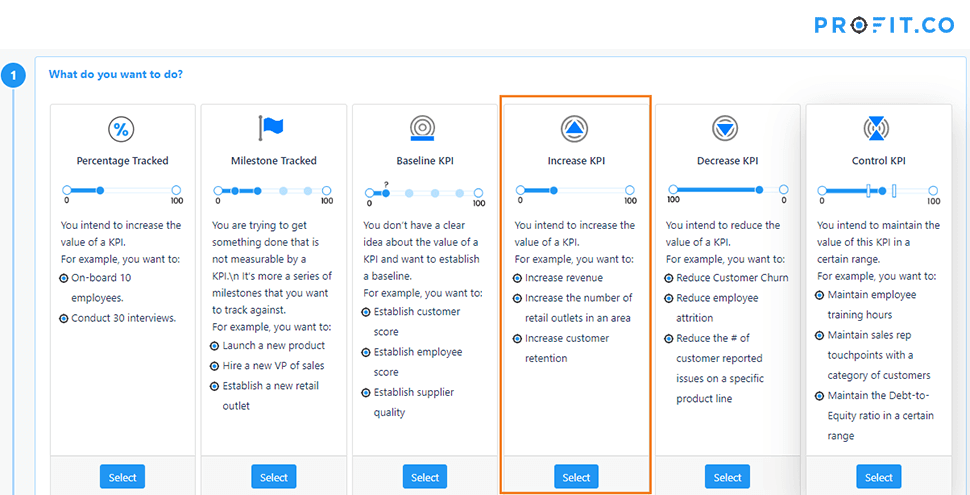This screenshot has height=495, width=970.
Task: Open the Profit.co logo
Action: coord(884,25)
